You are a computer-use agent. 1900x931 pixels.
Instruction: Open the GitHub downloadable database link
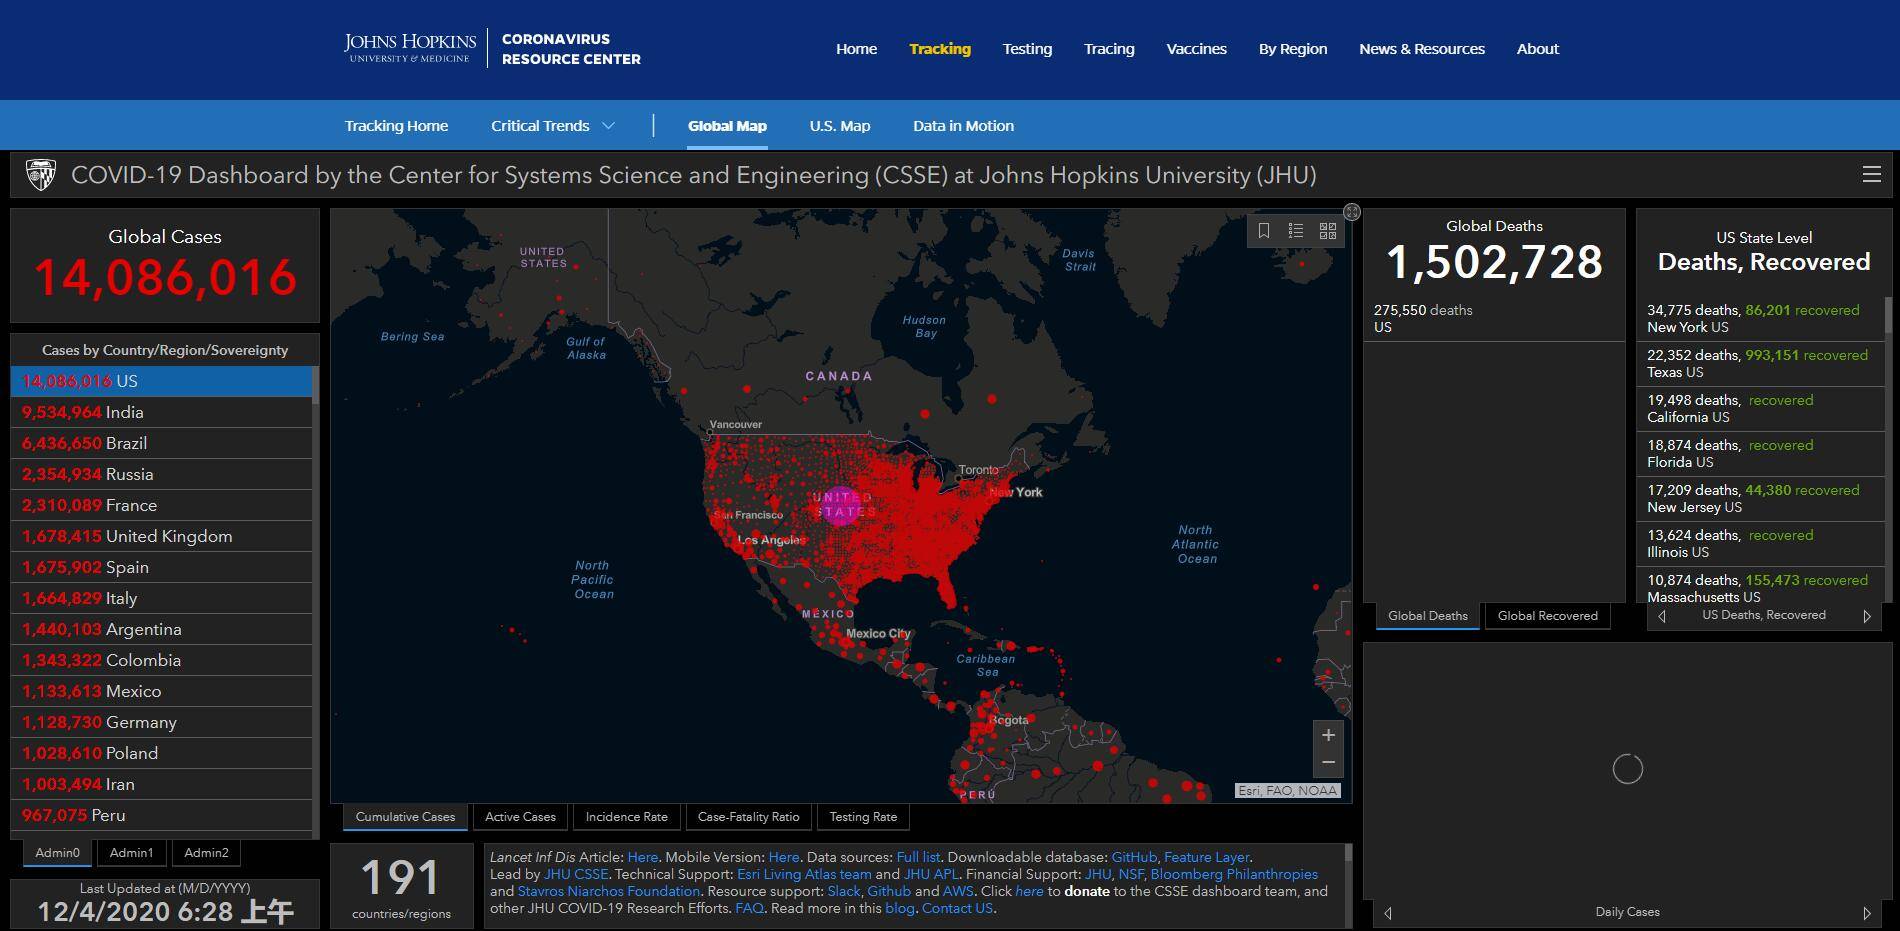coord(1134,857)
